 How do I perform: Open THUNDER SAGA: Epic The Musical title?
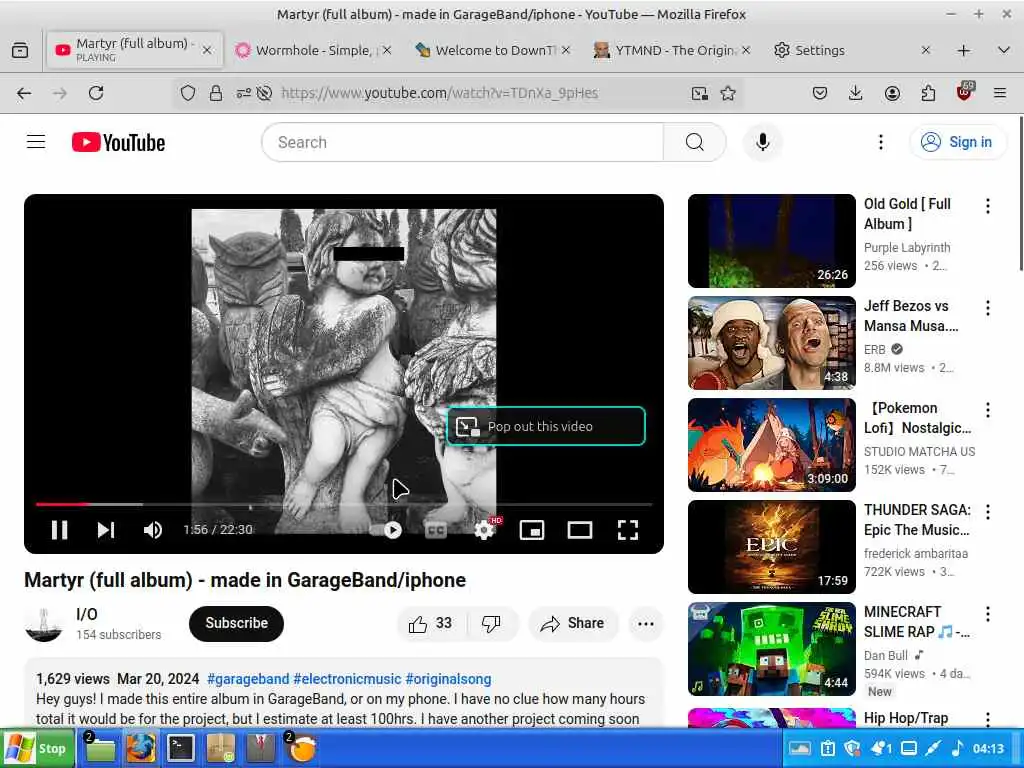point(917,520)
